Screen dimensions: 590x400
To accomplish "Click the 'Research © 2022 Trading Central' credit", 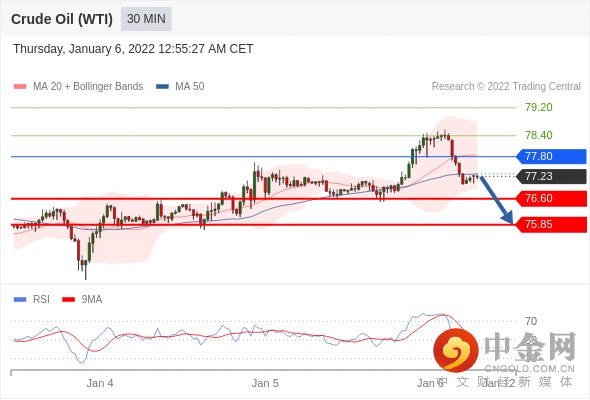I will pyautogui.click(x=506, y=87).
